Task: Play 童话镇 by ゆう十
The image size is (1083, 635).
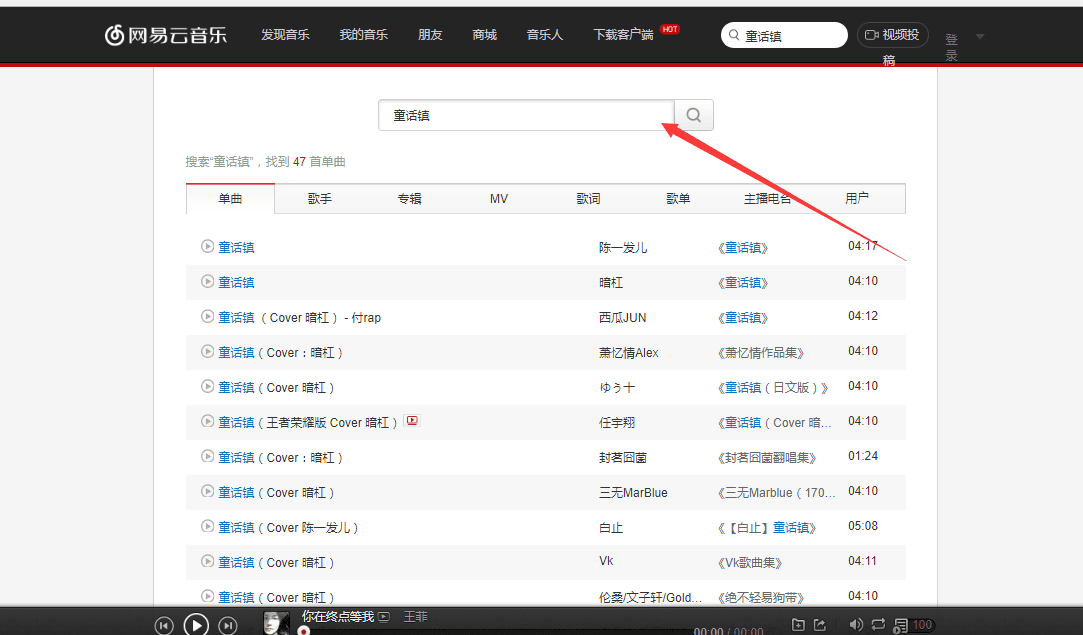Action: (x=207, y=386)
